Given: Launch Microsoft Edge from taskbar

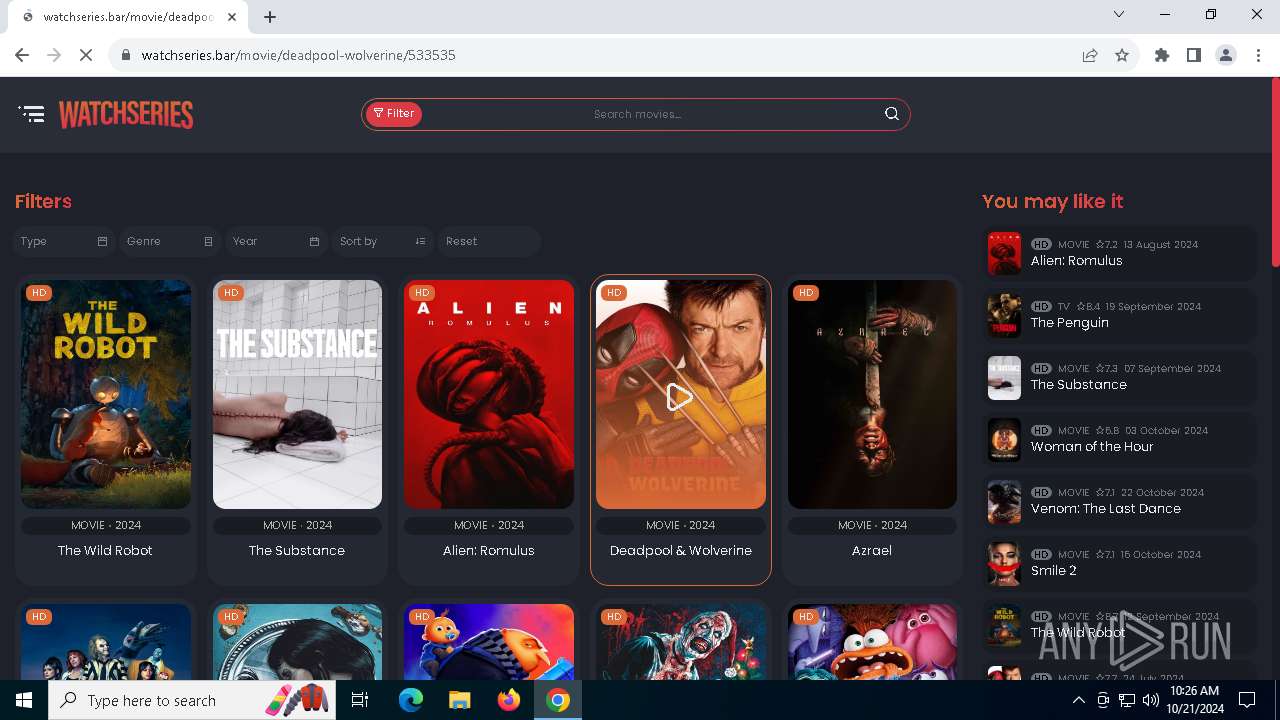Looking at the screenshot, I should [x=411, y=700].
